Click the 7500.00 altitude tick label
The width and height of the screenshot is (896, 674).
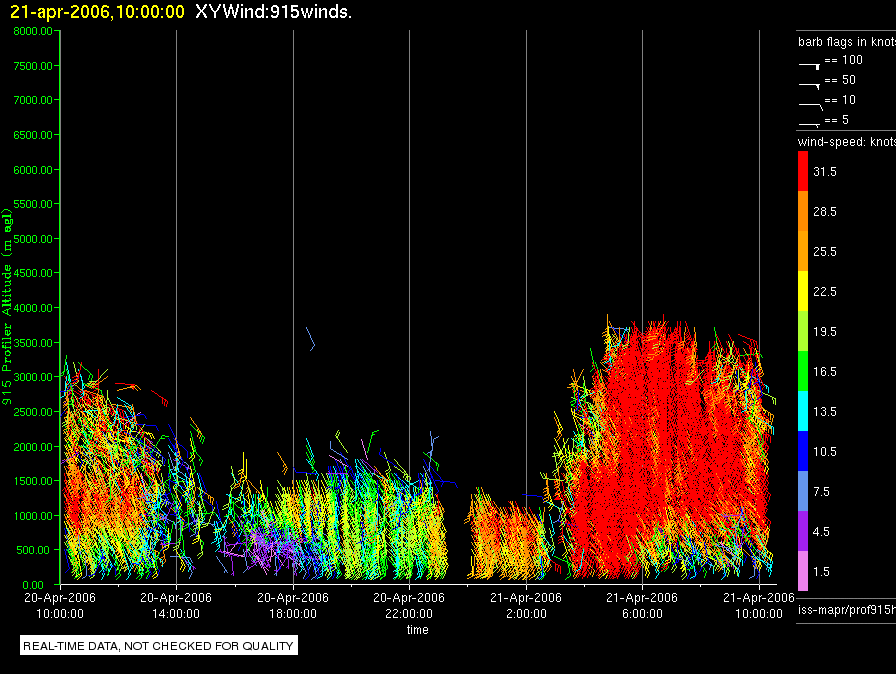click(x=33, y=66)
